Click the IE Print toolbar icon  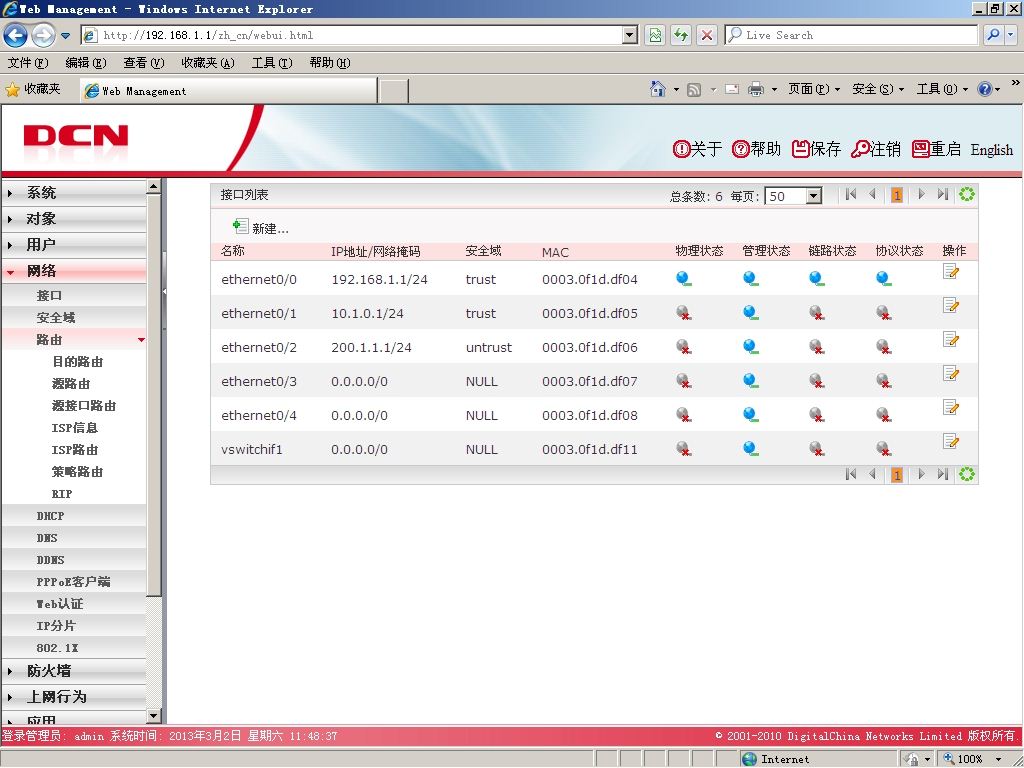pyautogui.click(x=756, y=89)
